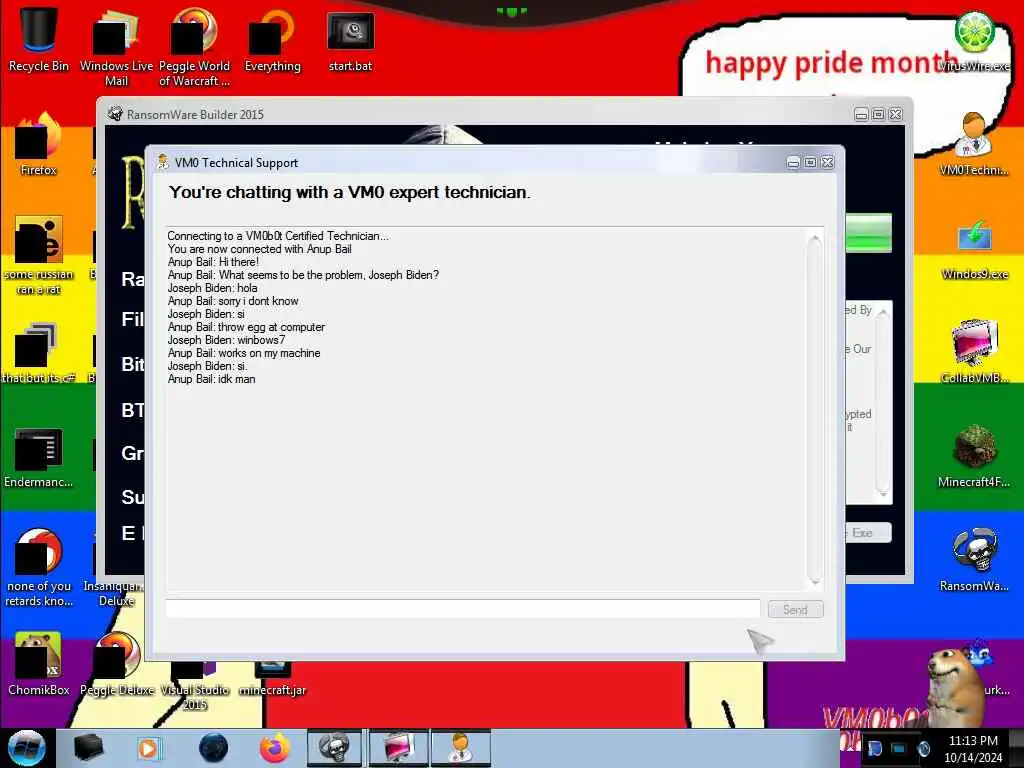Click the line 'Joseph Biden: hola'
This screenshot has height=768, width=1024.
tap(212, 288)
